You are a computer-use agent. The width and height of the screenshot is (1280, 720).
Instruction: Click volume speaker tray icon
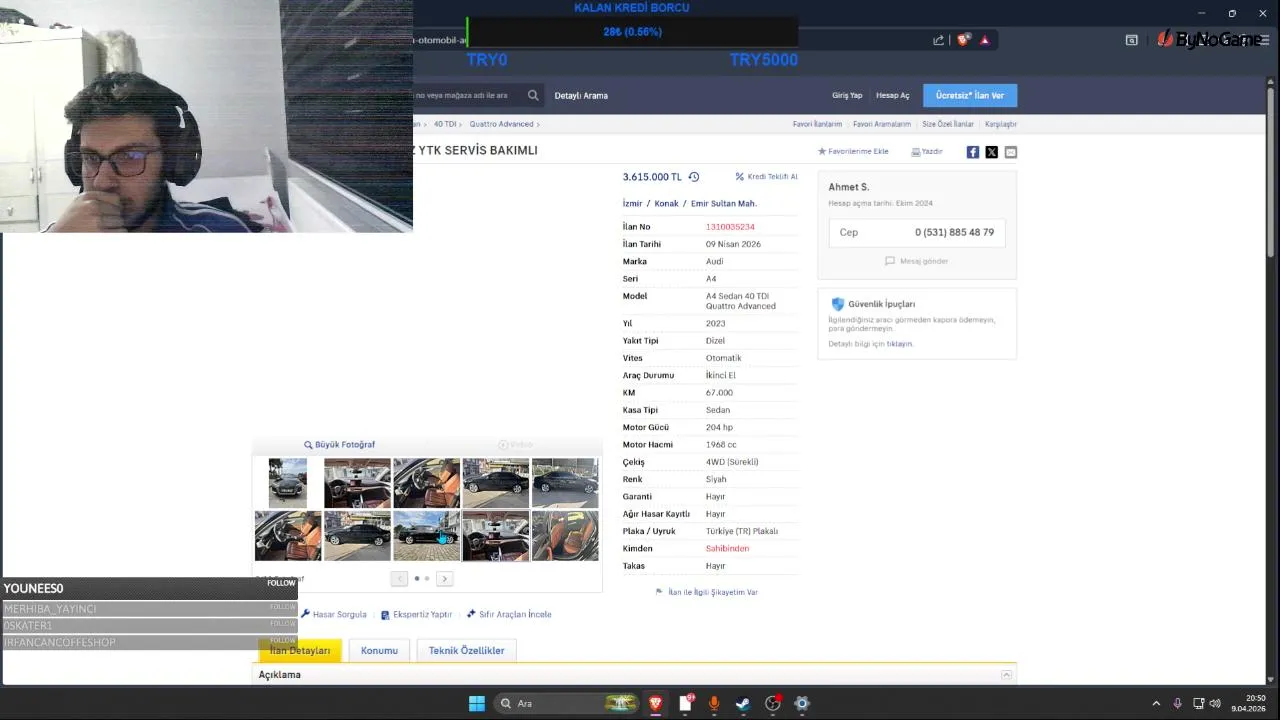(1216, 703)
